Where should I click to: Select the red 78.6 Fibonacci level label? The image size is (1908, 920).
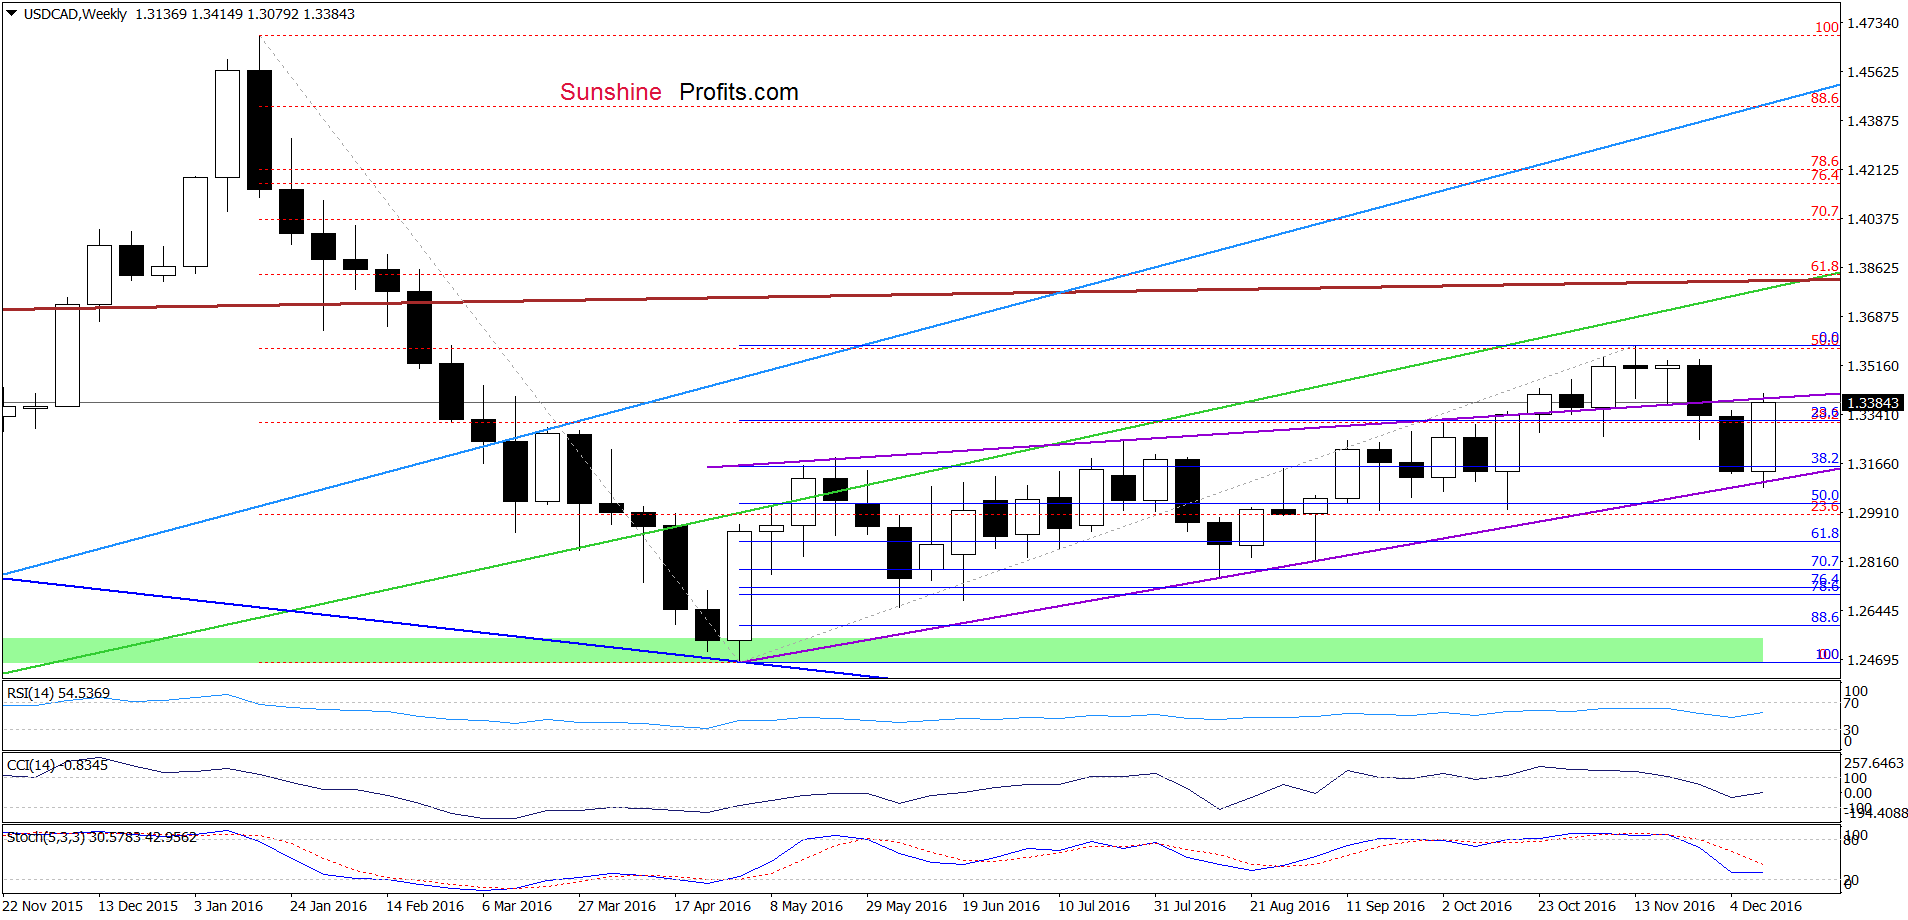(1824, 161)
